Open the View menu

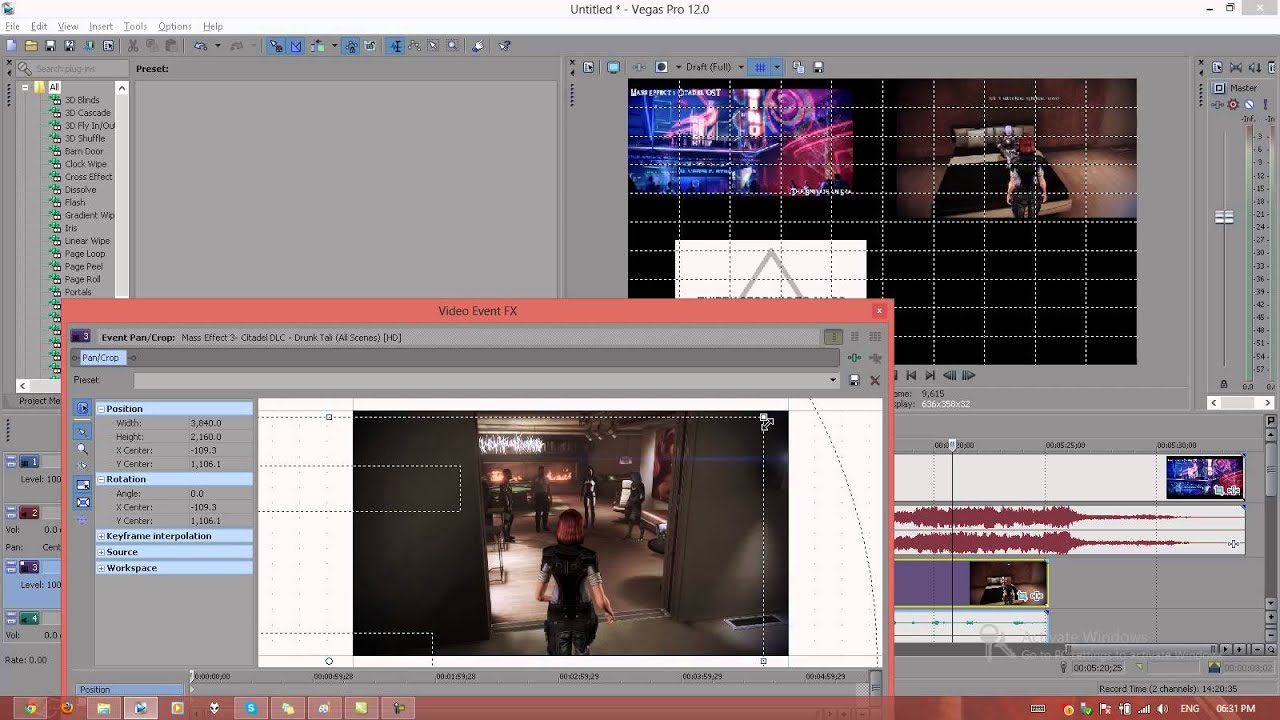(68, 26)
